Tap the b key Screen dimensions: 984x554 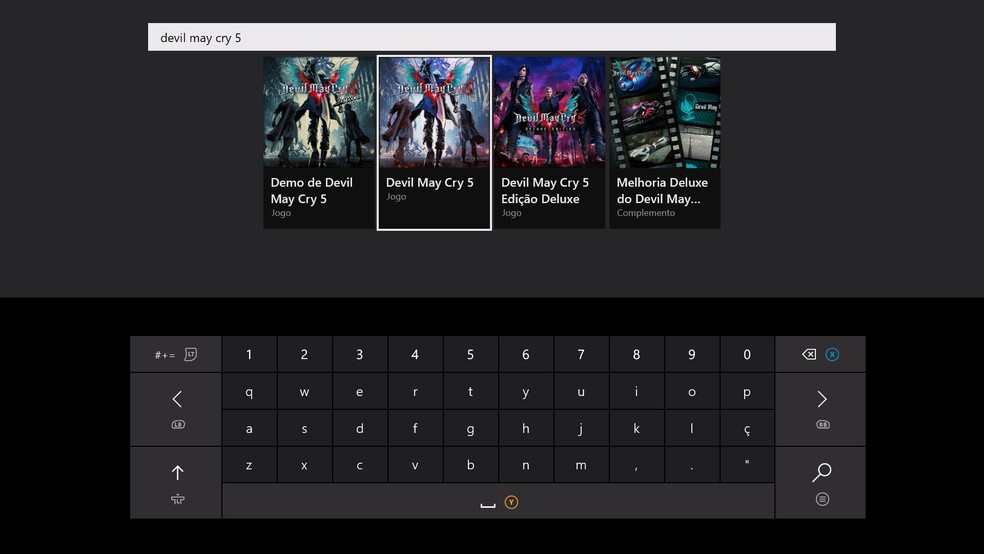pyautogui.click(x=470, y=465)
